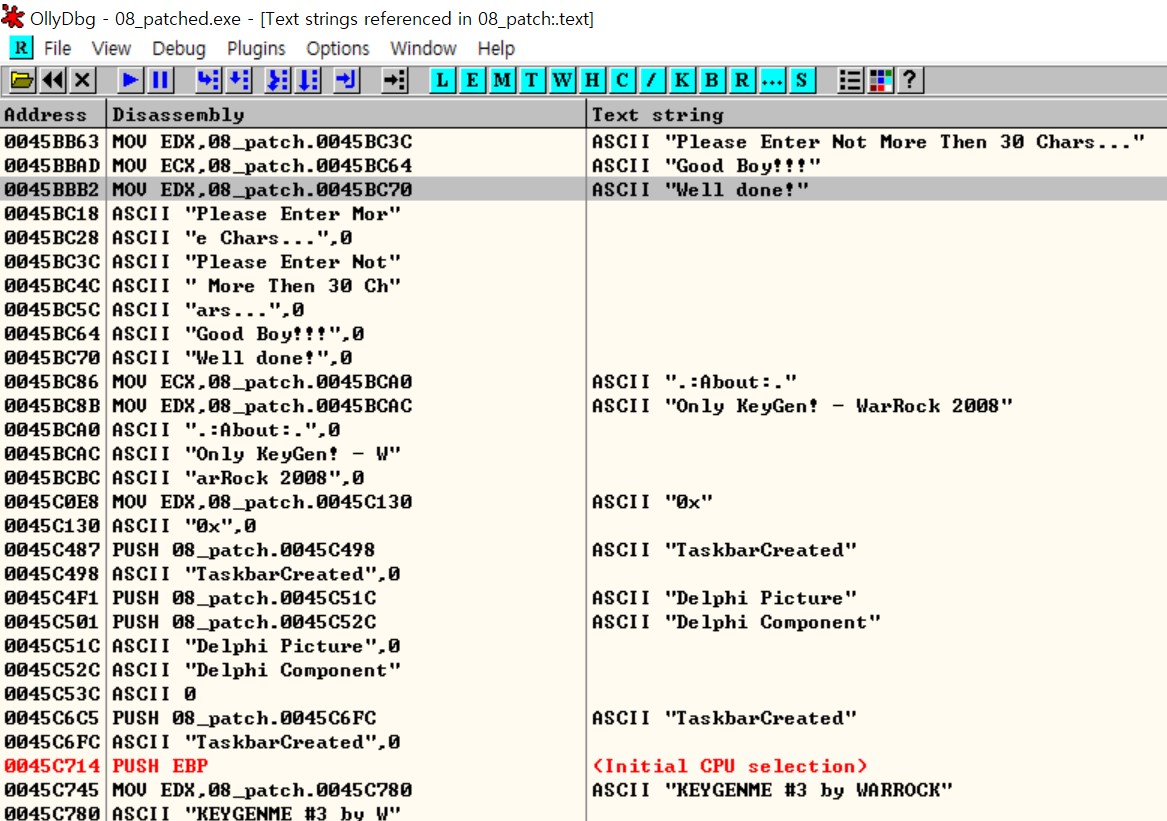The image size is (1167, 821).
Task: Sort by Disassembly column header
Action: tap(346, 115)
